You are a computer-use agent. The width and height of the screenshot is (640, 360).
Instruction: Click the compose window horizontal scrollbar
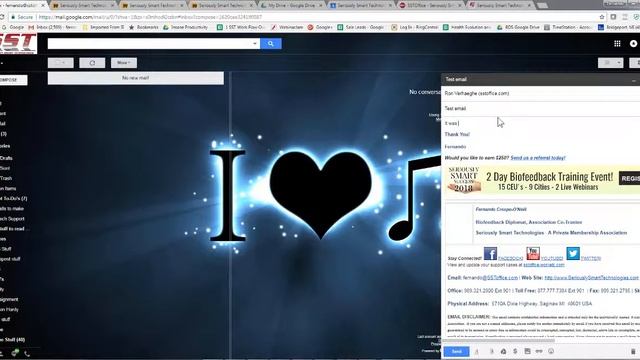pyautogui.click(x=499, y=340)
